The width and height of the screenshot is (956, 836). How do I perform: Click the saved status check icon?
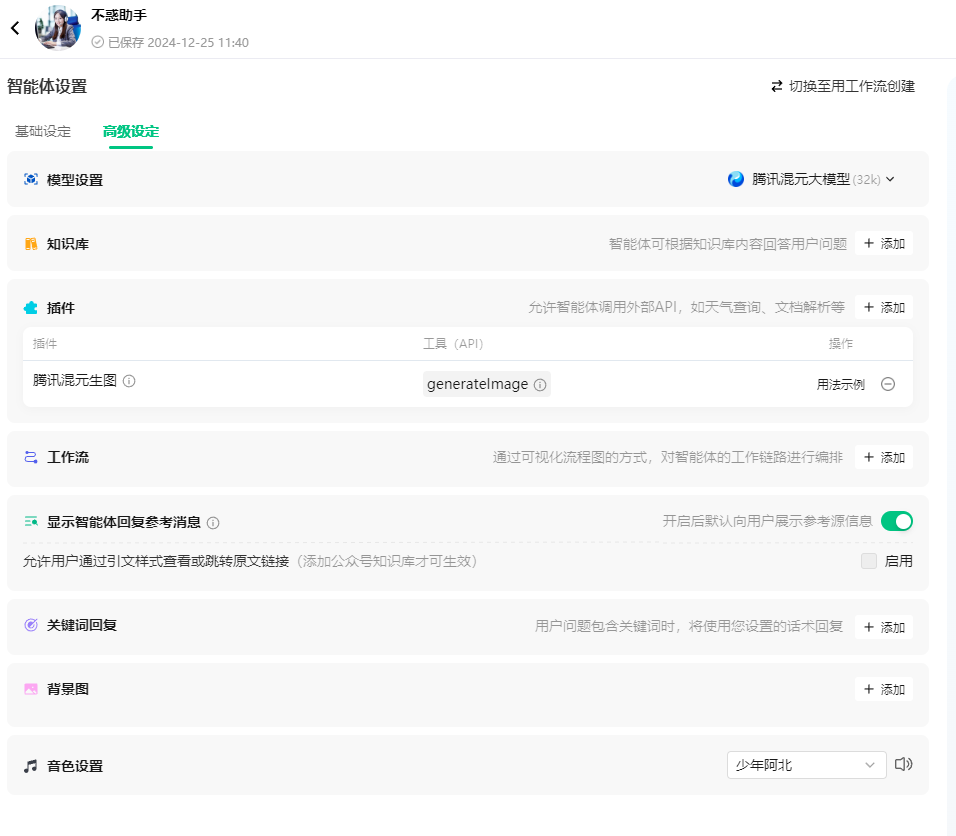click(98, 42)
